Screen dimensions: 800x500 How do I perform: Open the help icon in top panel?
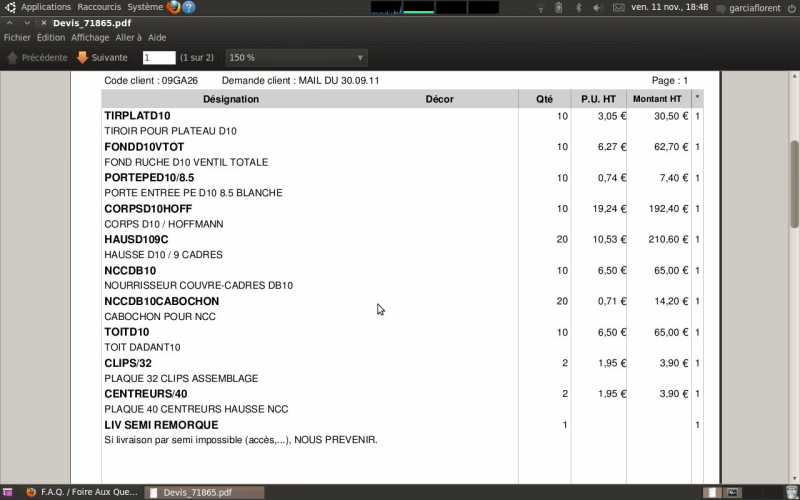pos(189,7)
